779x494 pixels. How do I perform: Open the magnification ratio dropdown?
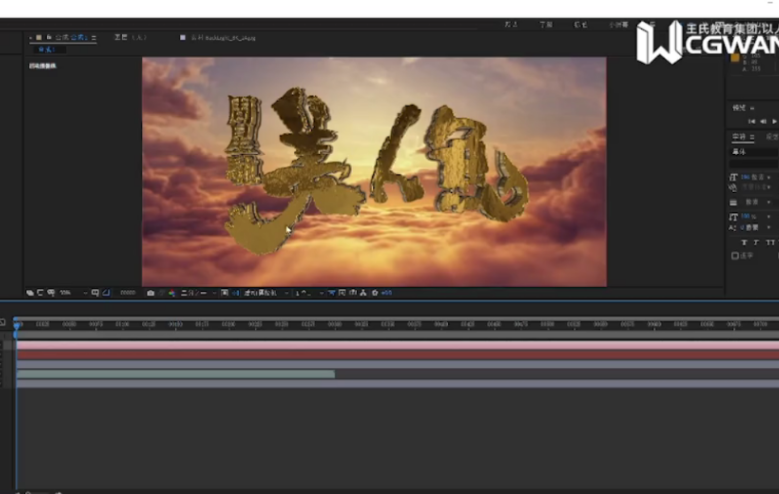73,293
